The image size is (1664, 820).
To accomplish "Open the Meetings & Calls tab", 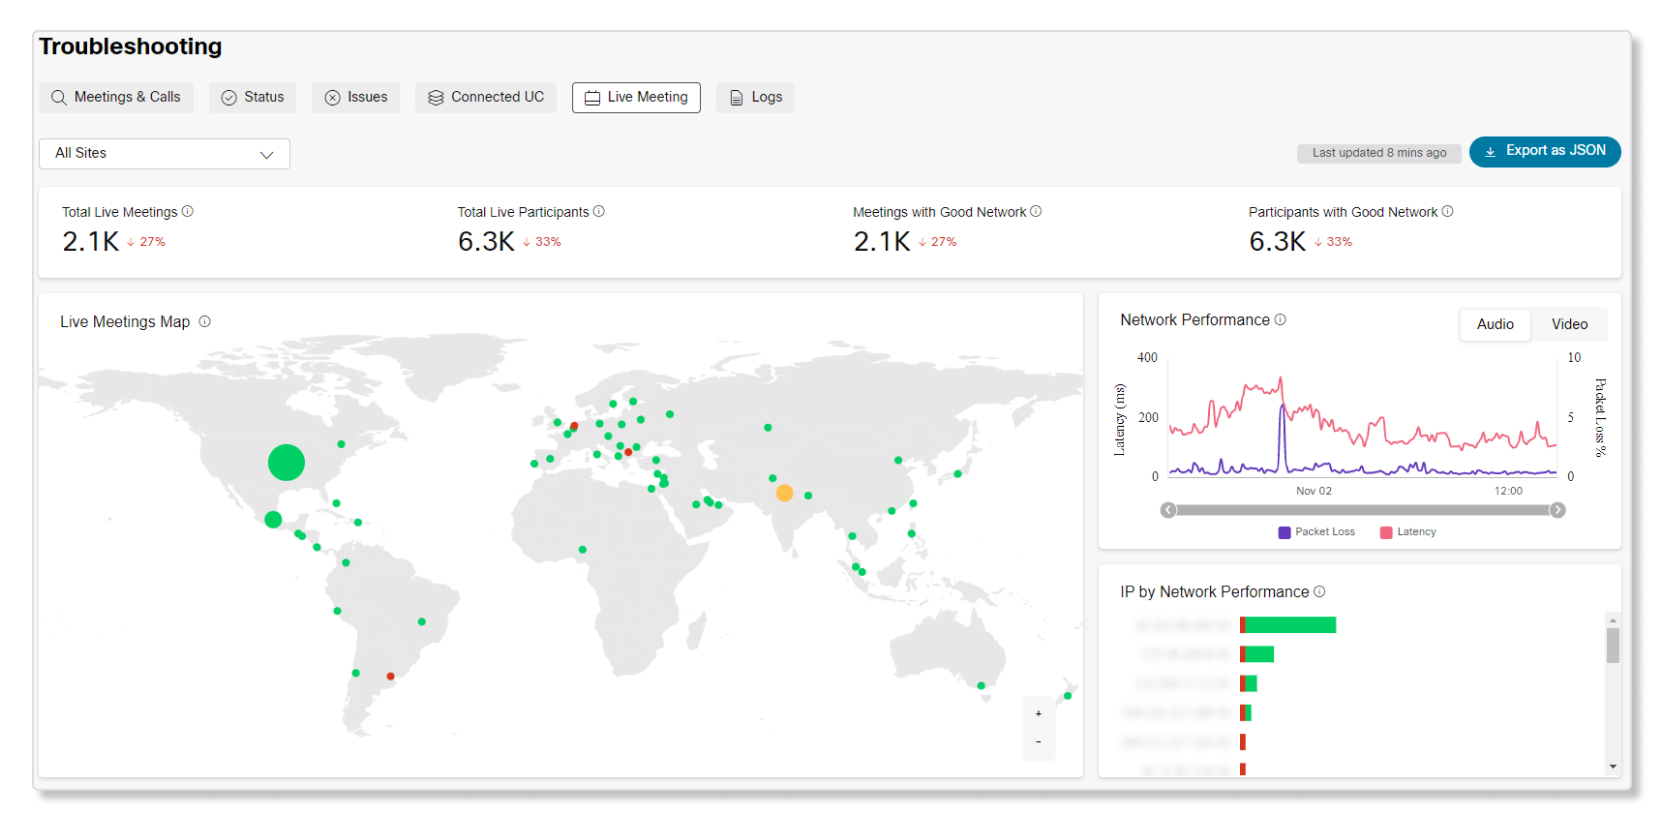I will [116, 97].
